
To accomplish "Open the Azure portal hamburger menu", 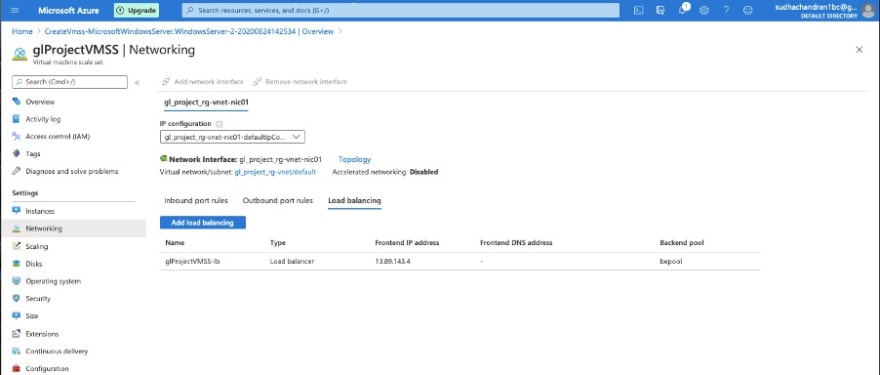I will tap(15, 10).
